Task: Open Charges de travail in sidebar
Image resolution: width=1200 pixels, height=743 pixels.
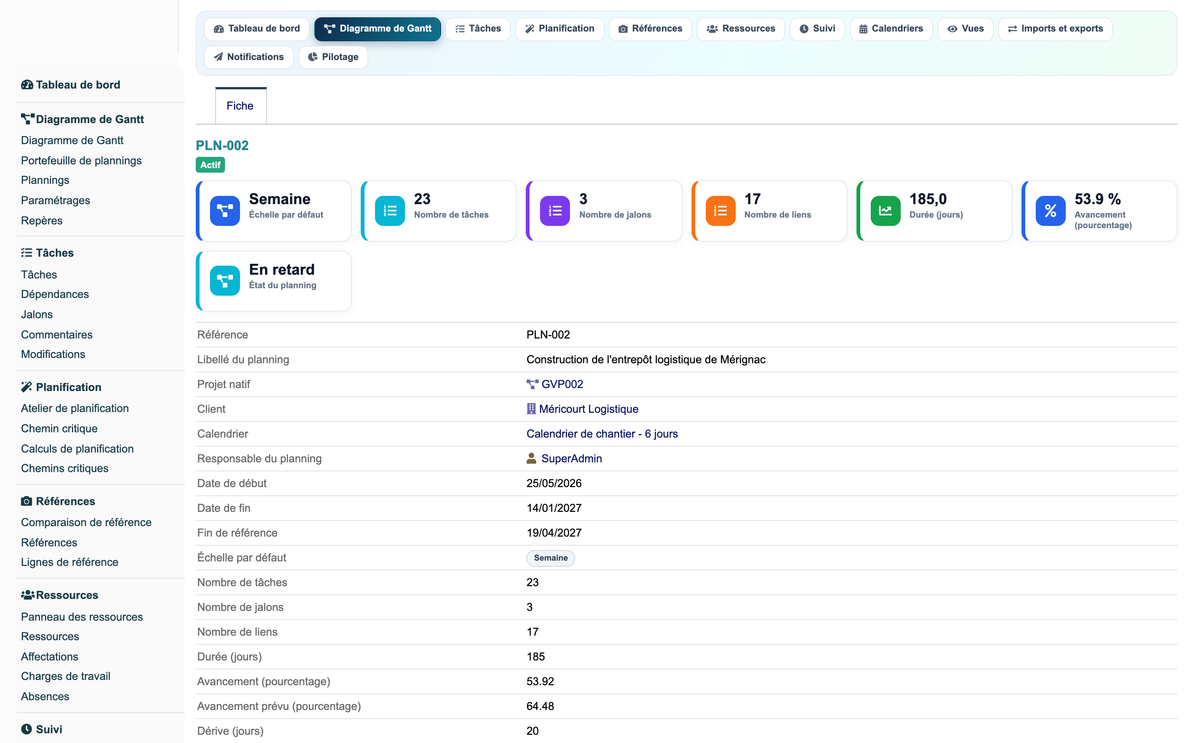Action: point(66,677)
